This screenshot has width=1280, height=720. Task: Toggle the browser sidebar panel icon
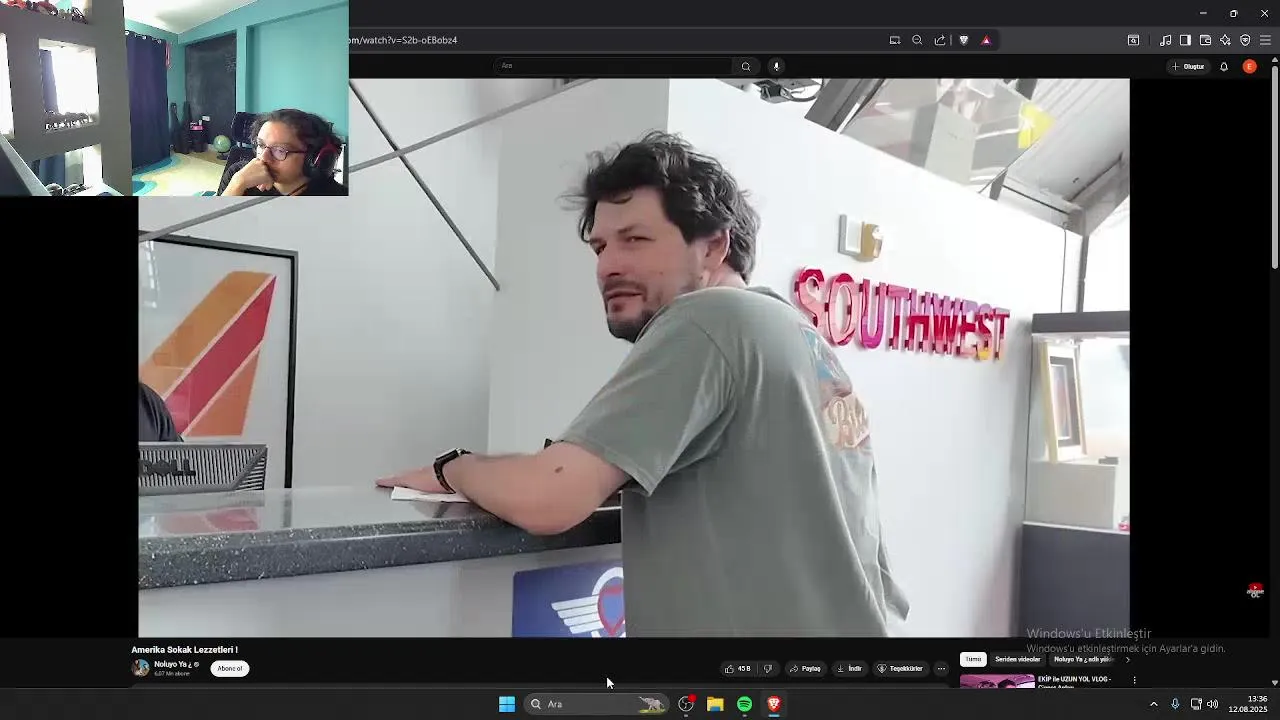click(x=1185, y=40)
